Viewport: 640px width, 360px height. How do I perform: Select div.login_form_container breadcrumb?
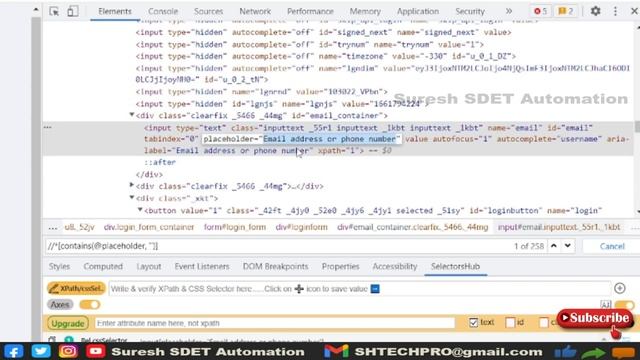(x=149, y=227)
